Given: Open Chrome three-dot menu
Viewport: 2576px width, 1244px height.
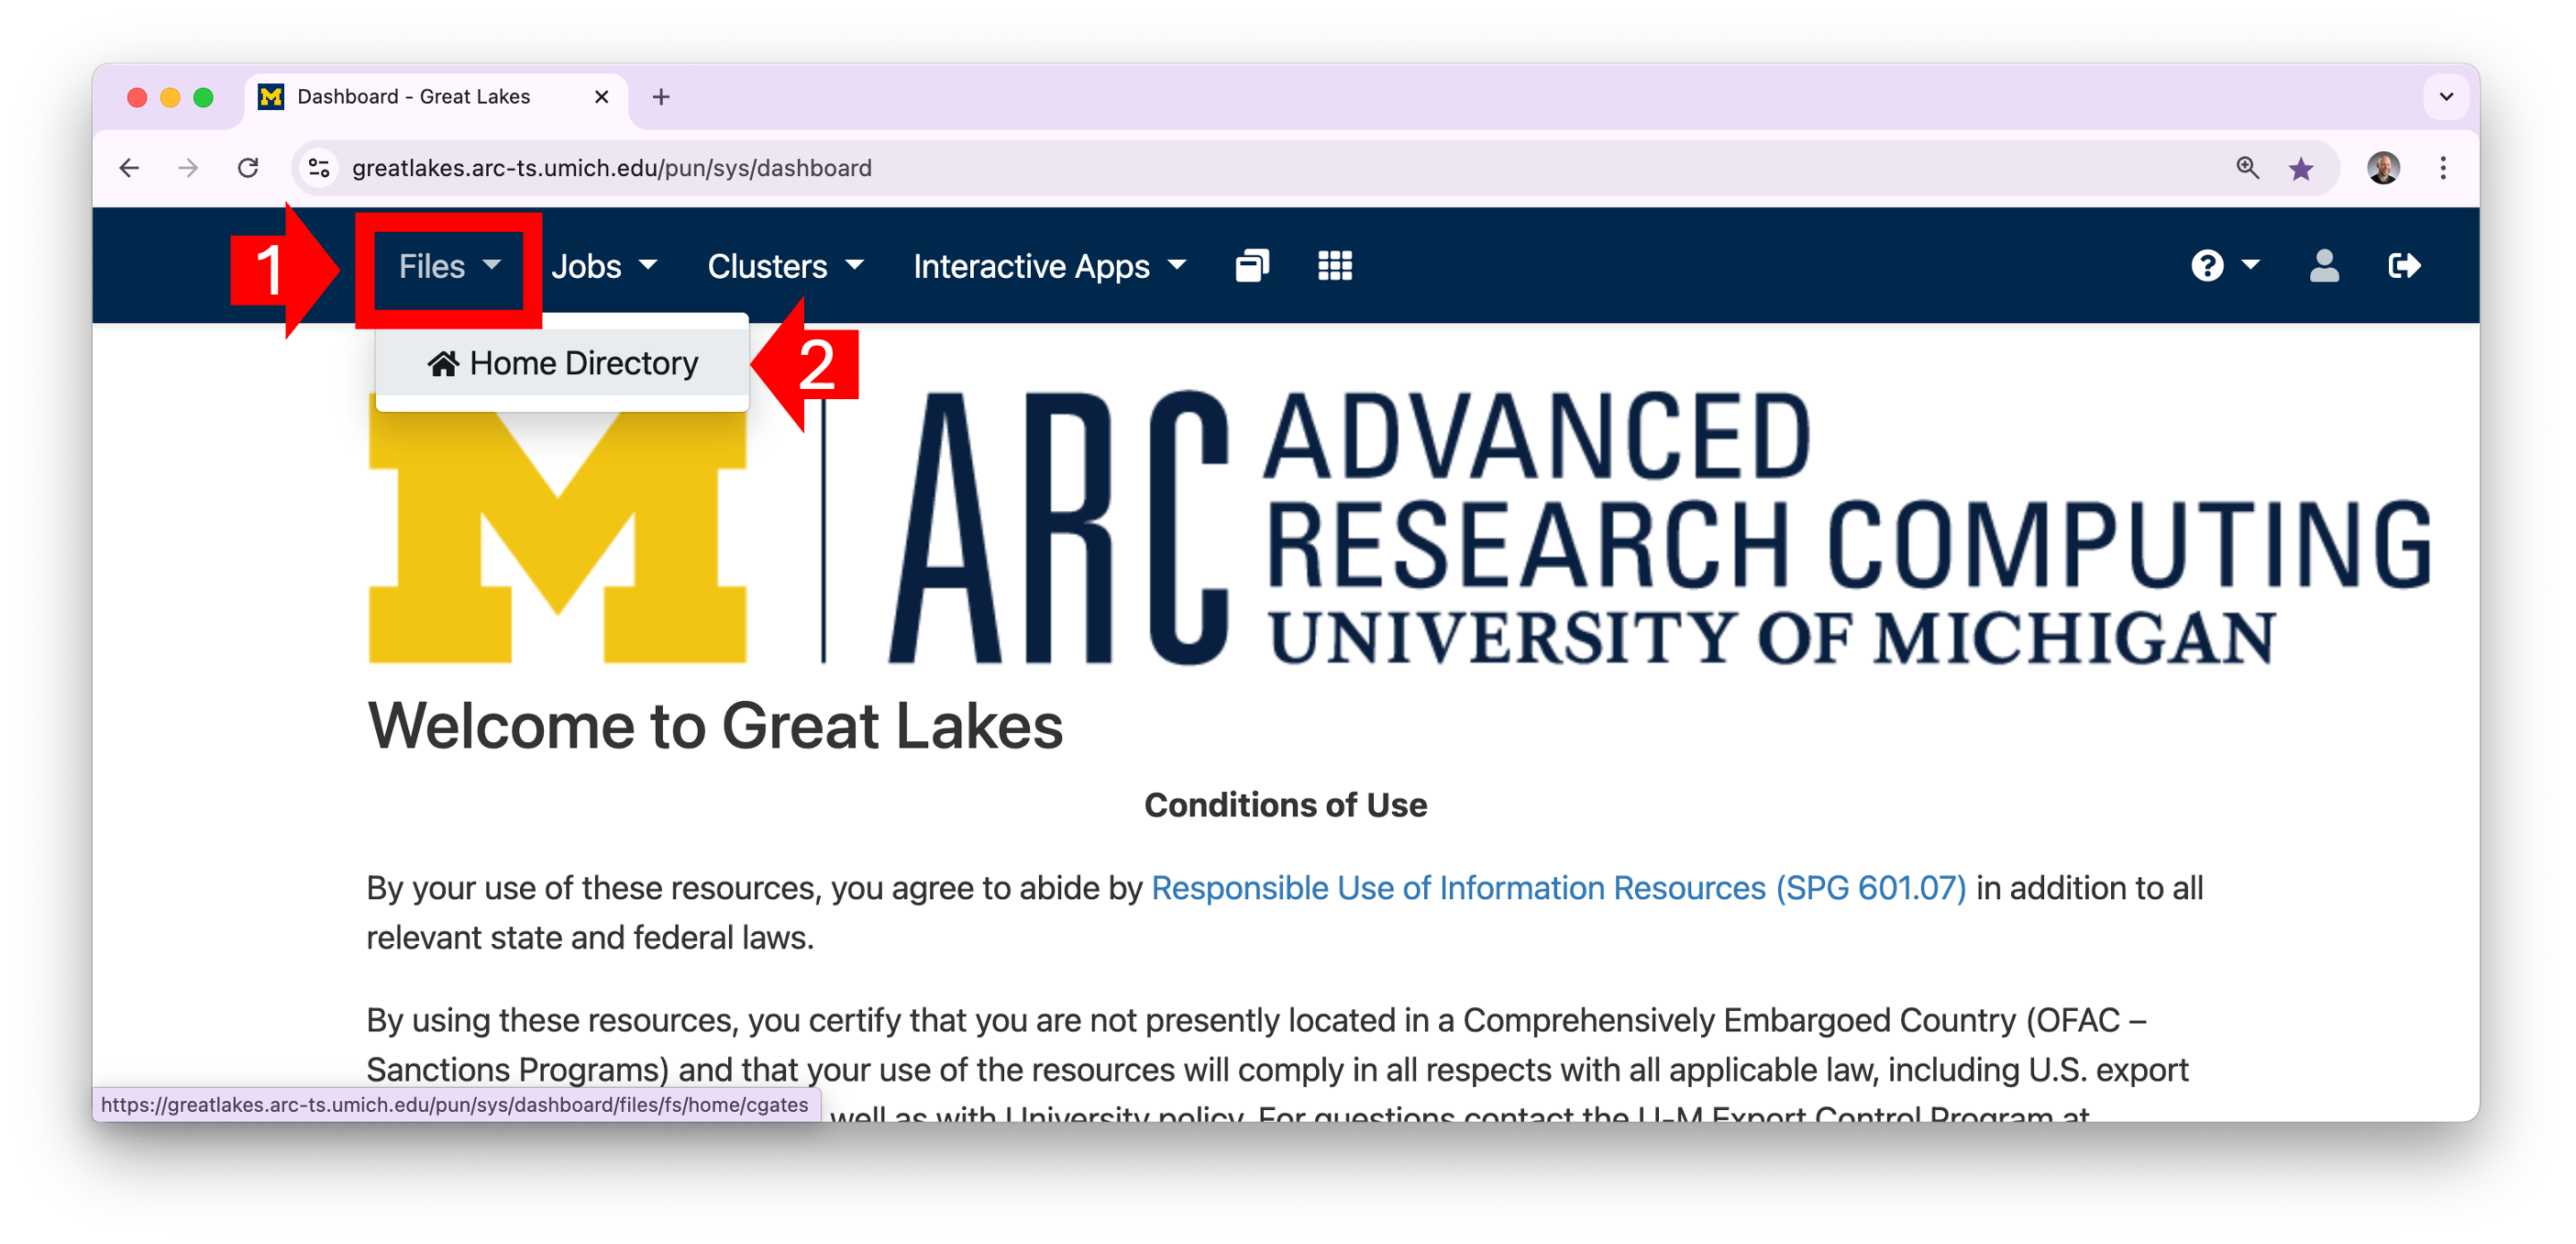Looking at the screenshot, I should (x=2443, y=168).
